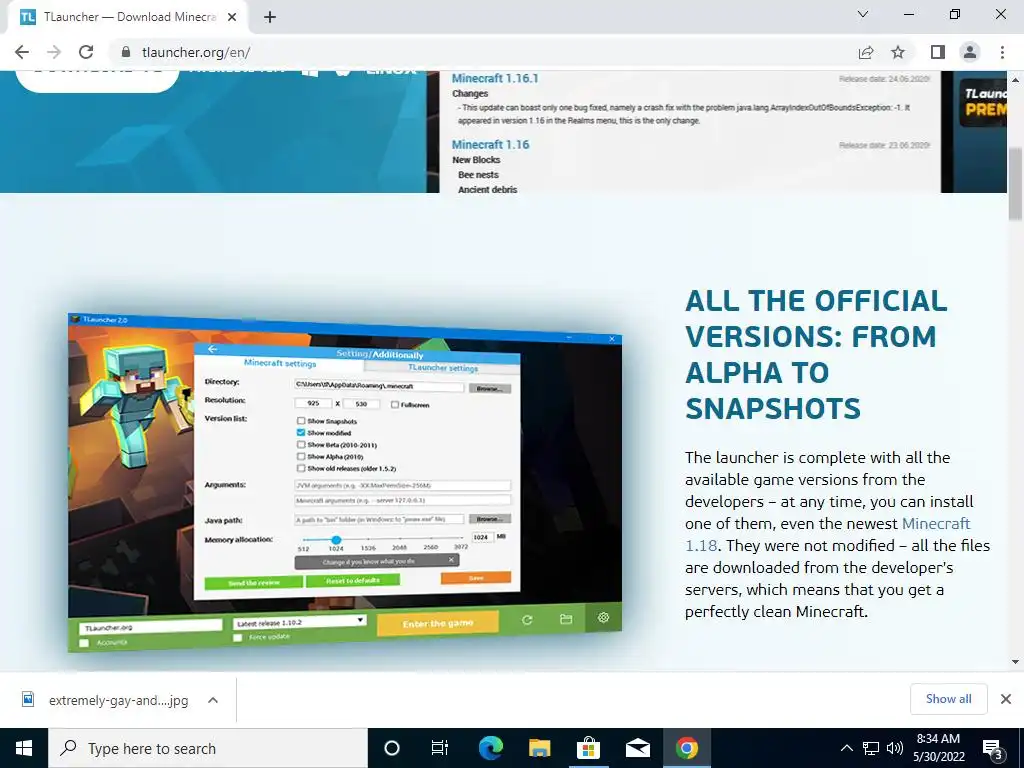Image resolution: width=1024 pixels, height=768 pixels.
Task: Click the TLauncher.org username field
Action: (x=151, y=627)
